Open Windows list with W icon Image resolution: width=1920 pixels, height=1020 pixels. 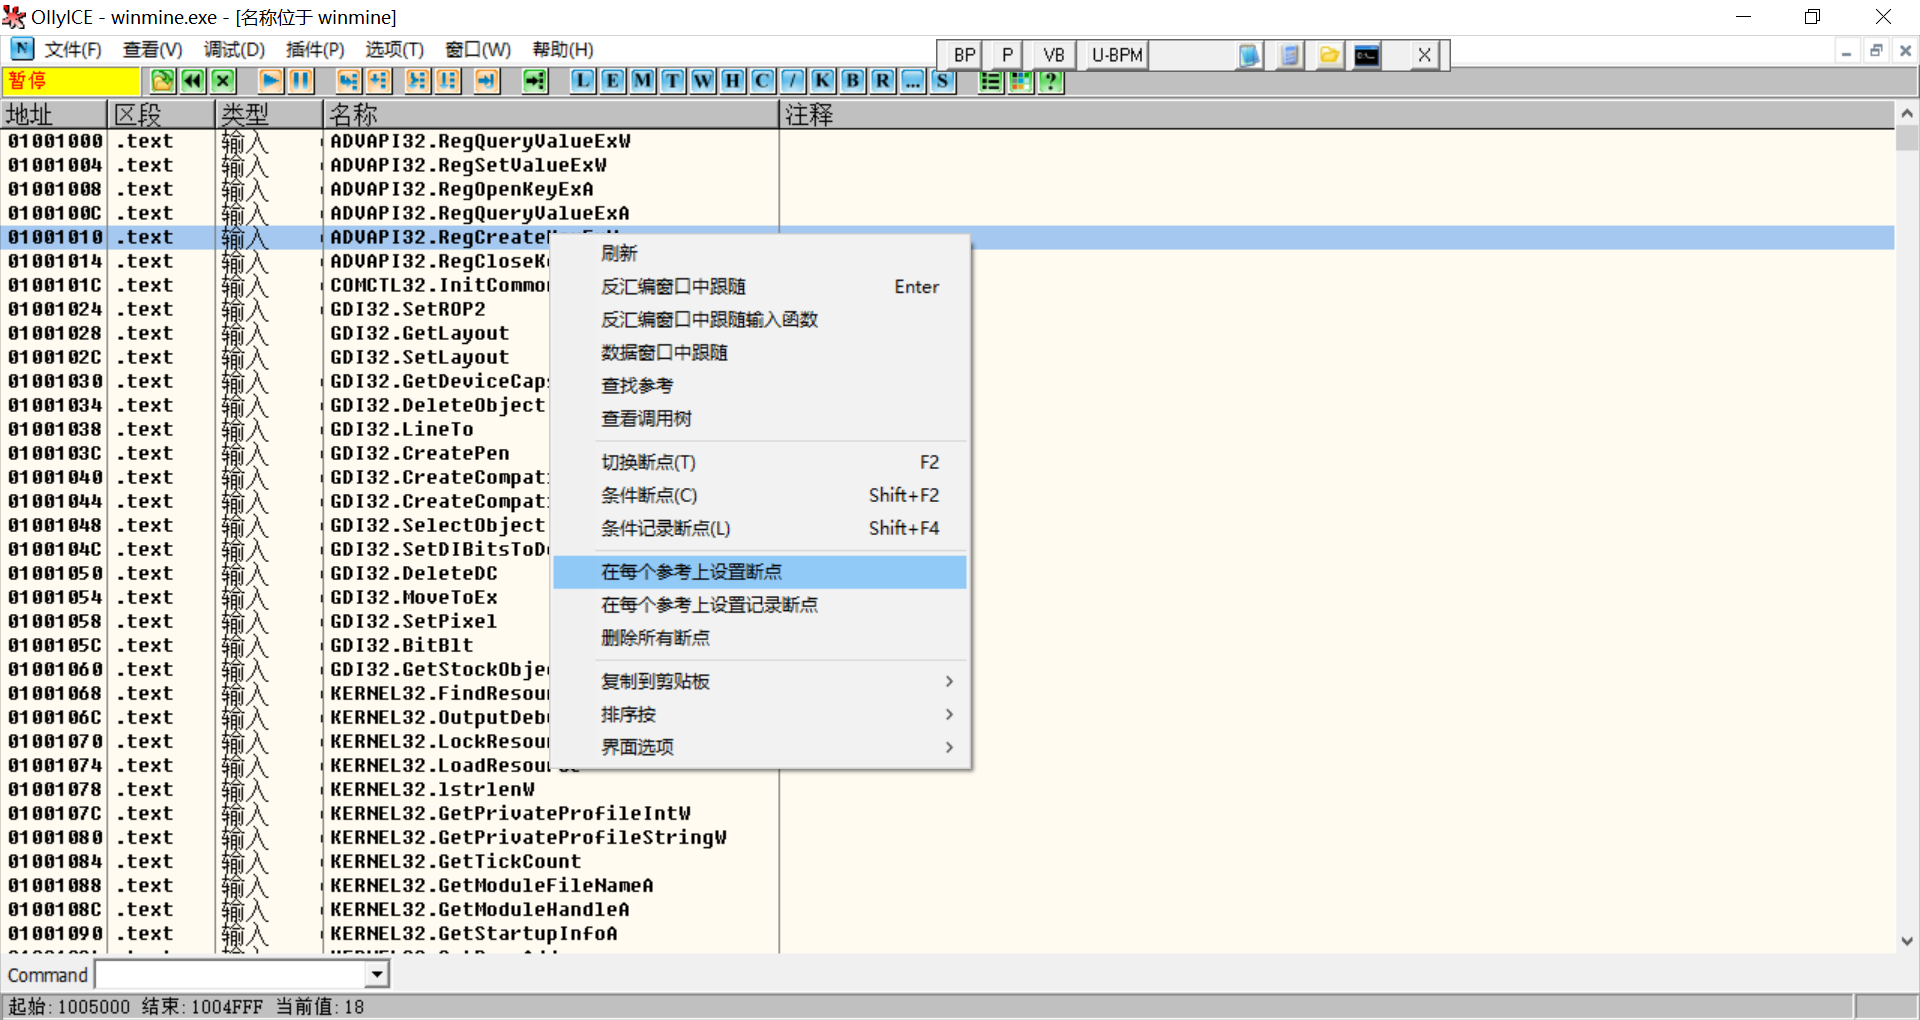coord(703,81)
